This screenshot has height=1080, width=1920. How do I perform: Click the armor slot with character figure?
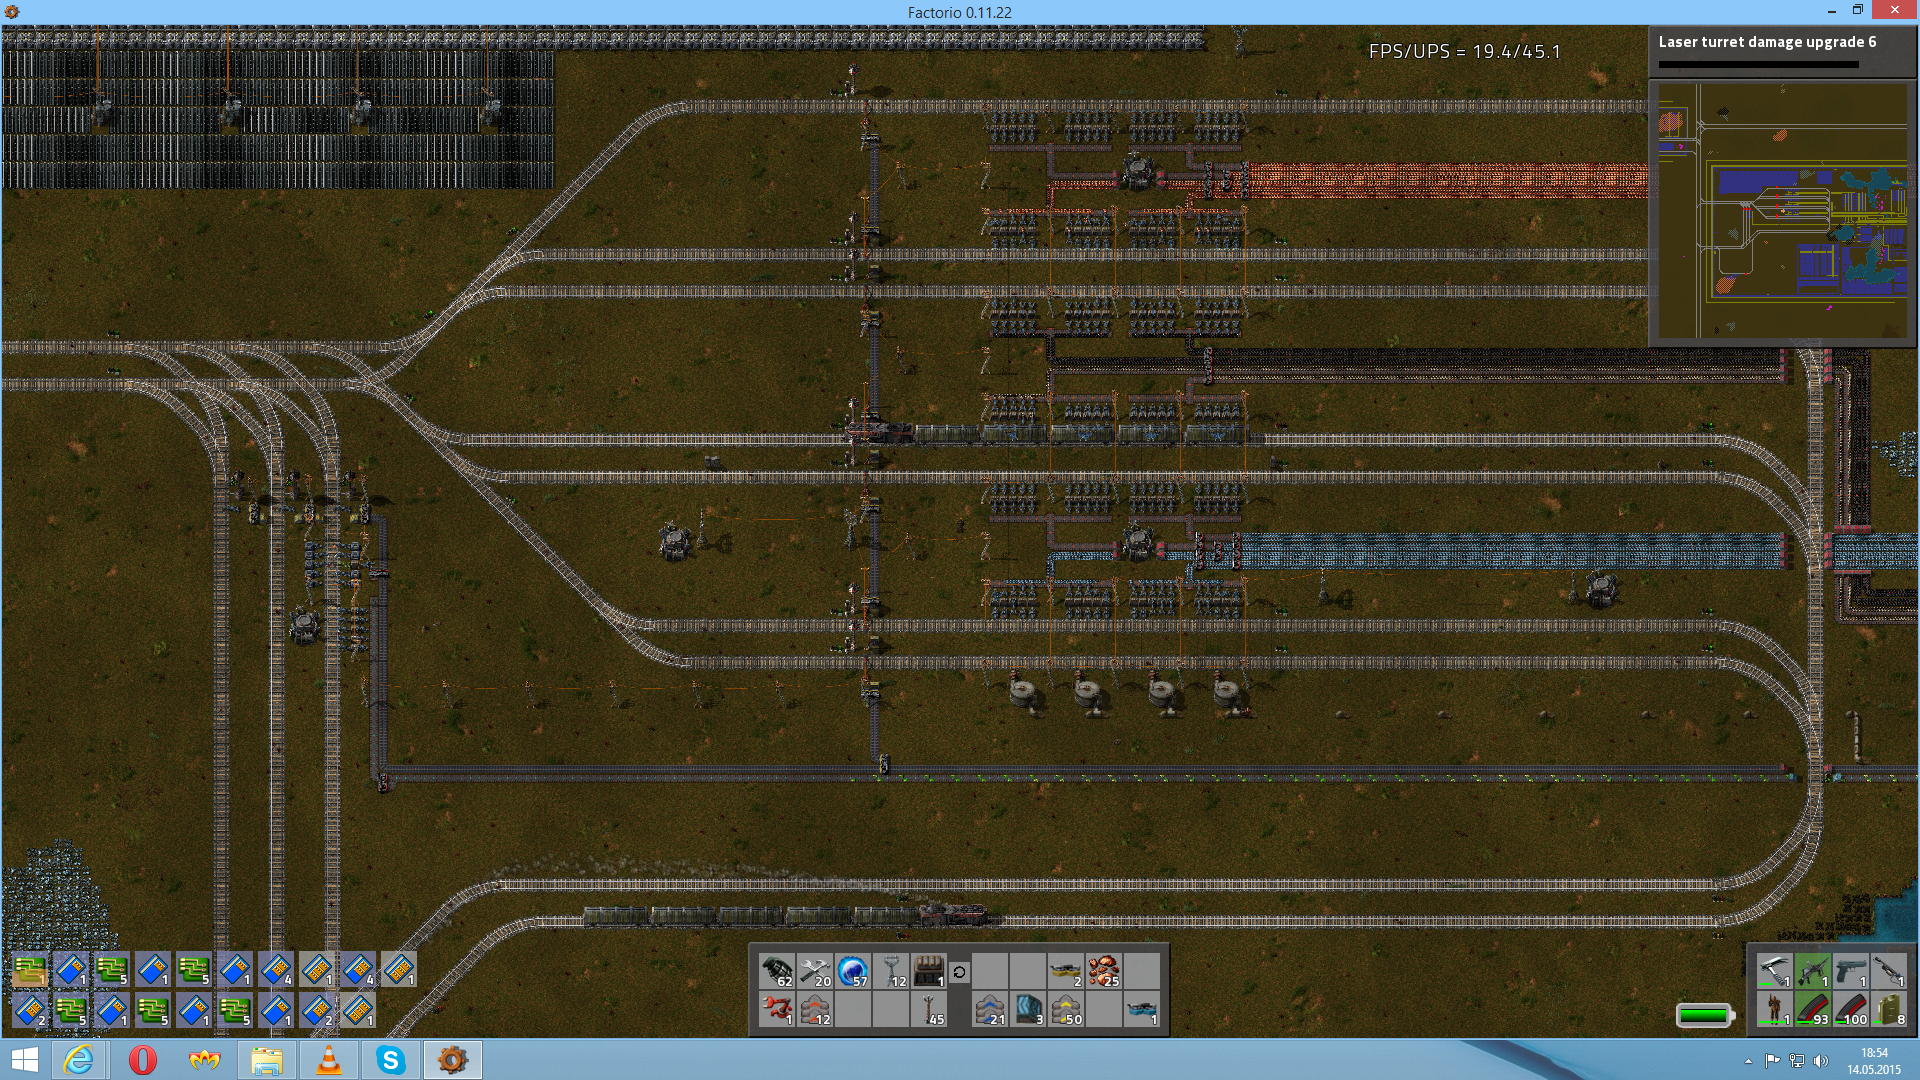click(1774, 1009)
